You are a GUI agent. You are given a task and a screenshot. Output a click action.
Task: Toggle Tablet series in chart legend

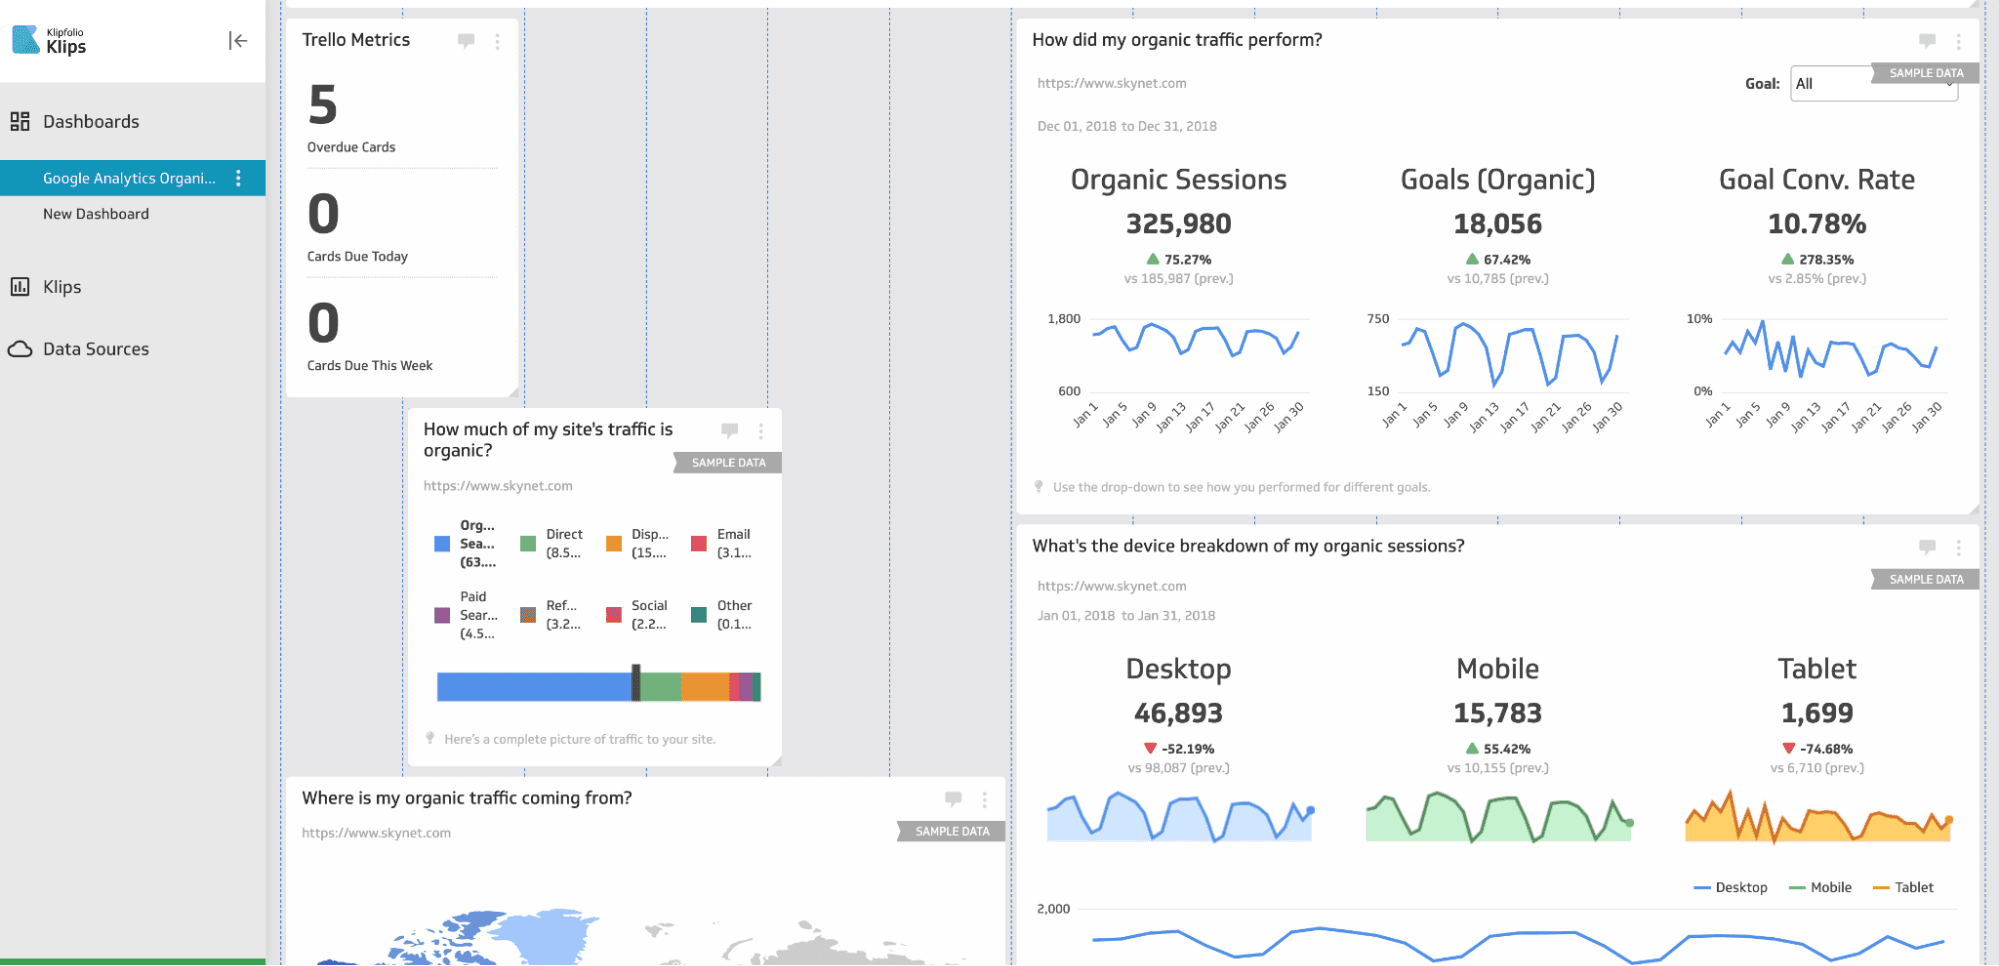(x=1903, y=887)
